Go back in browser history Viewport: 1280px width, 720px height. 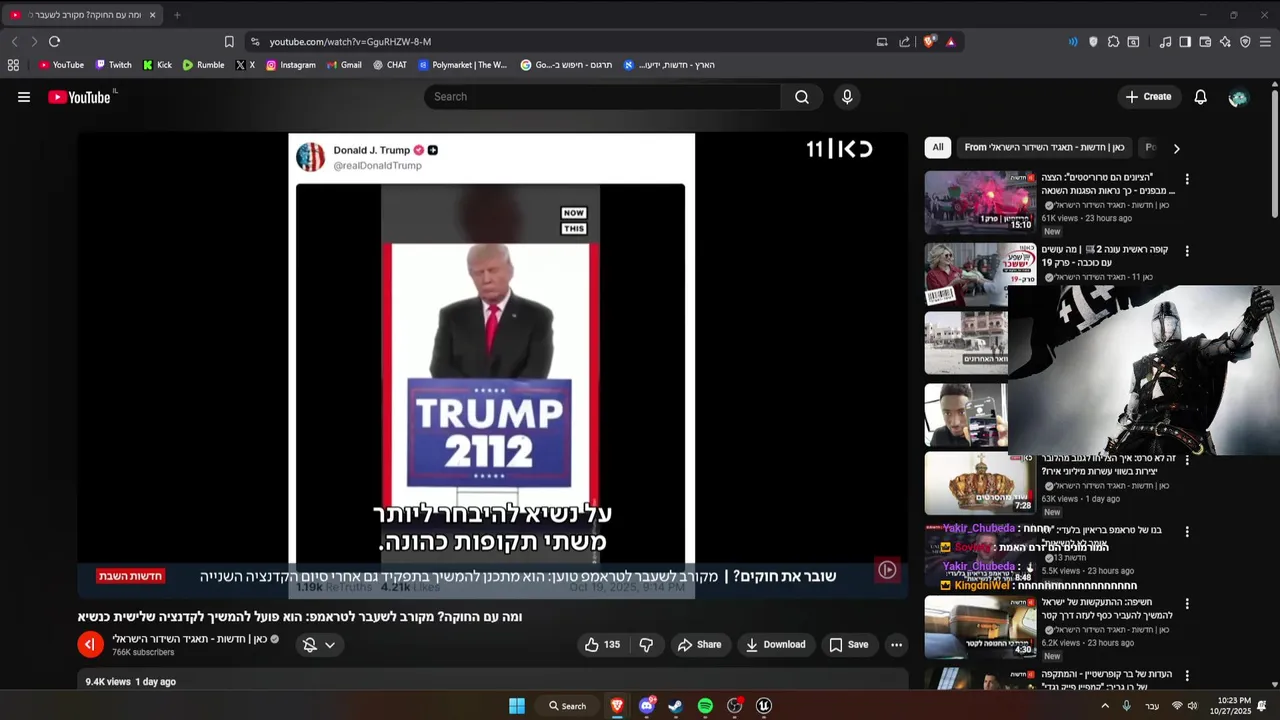coord(14,41)
